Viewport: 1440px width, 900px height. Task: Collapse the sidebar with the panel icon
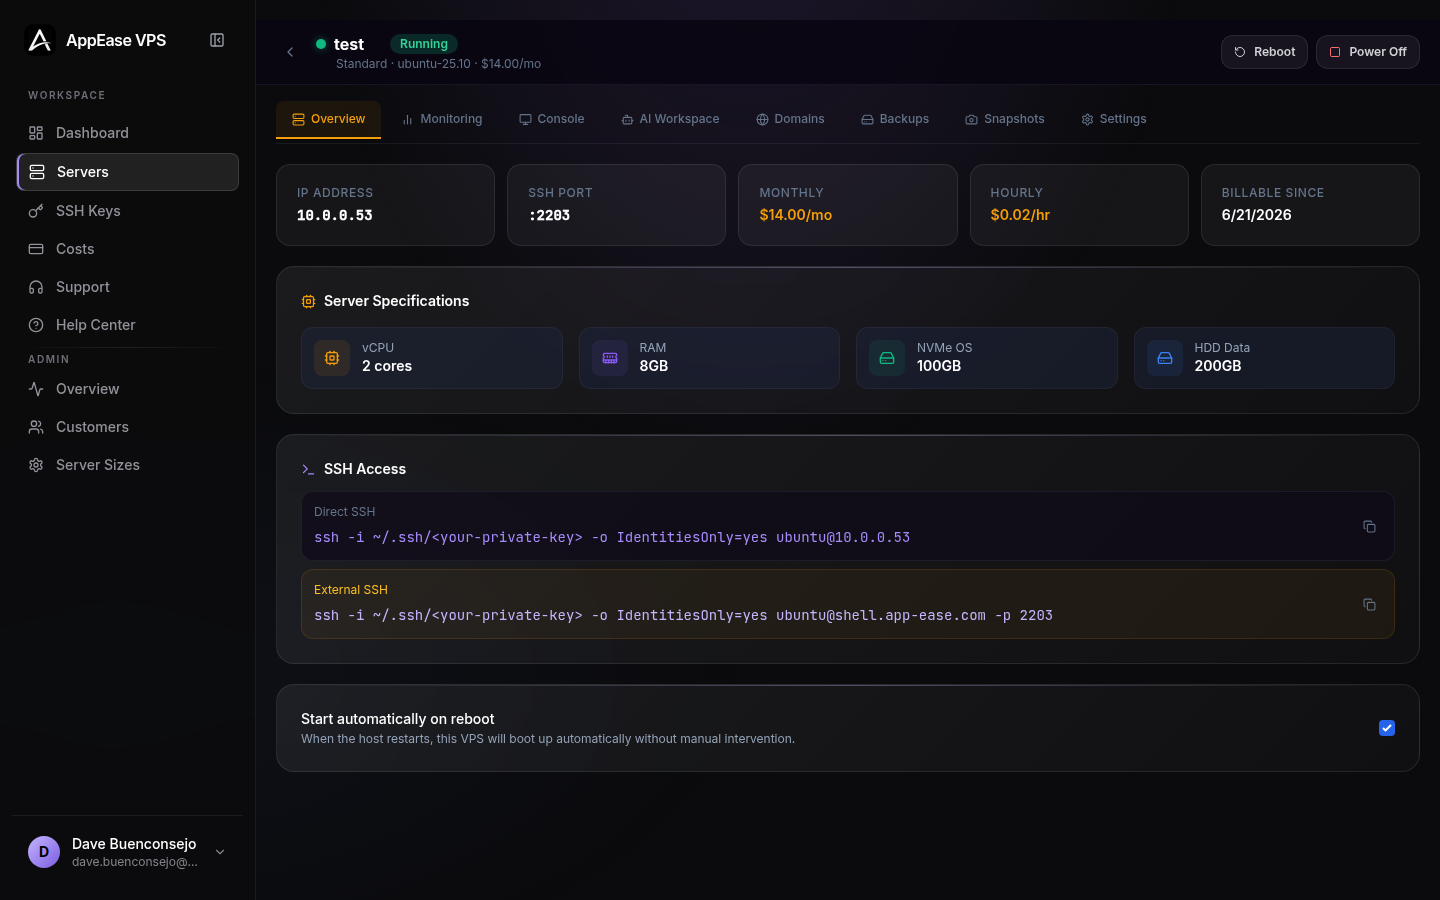point(217,40)
